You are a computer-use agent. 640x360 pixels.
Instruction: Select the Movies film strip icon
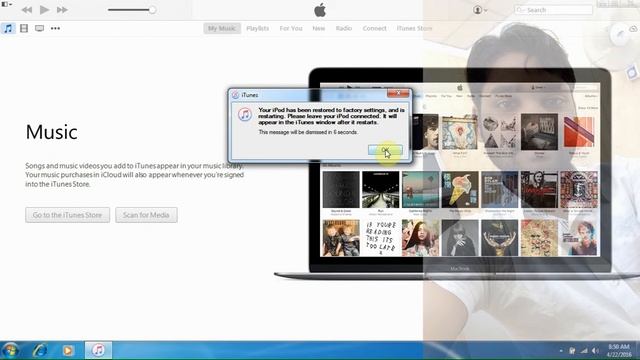coord(24,28)
